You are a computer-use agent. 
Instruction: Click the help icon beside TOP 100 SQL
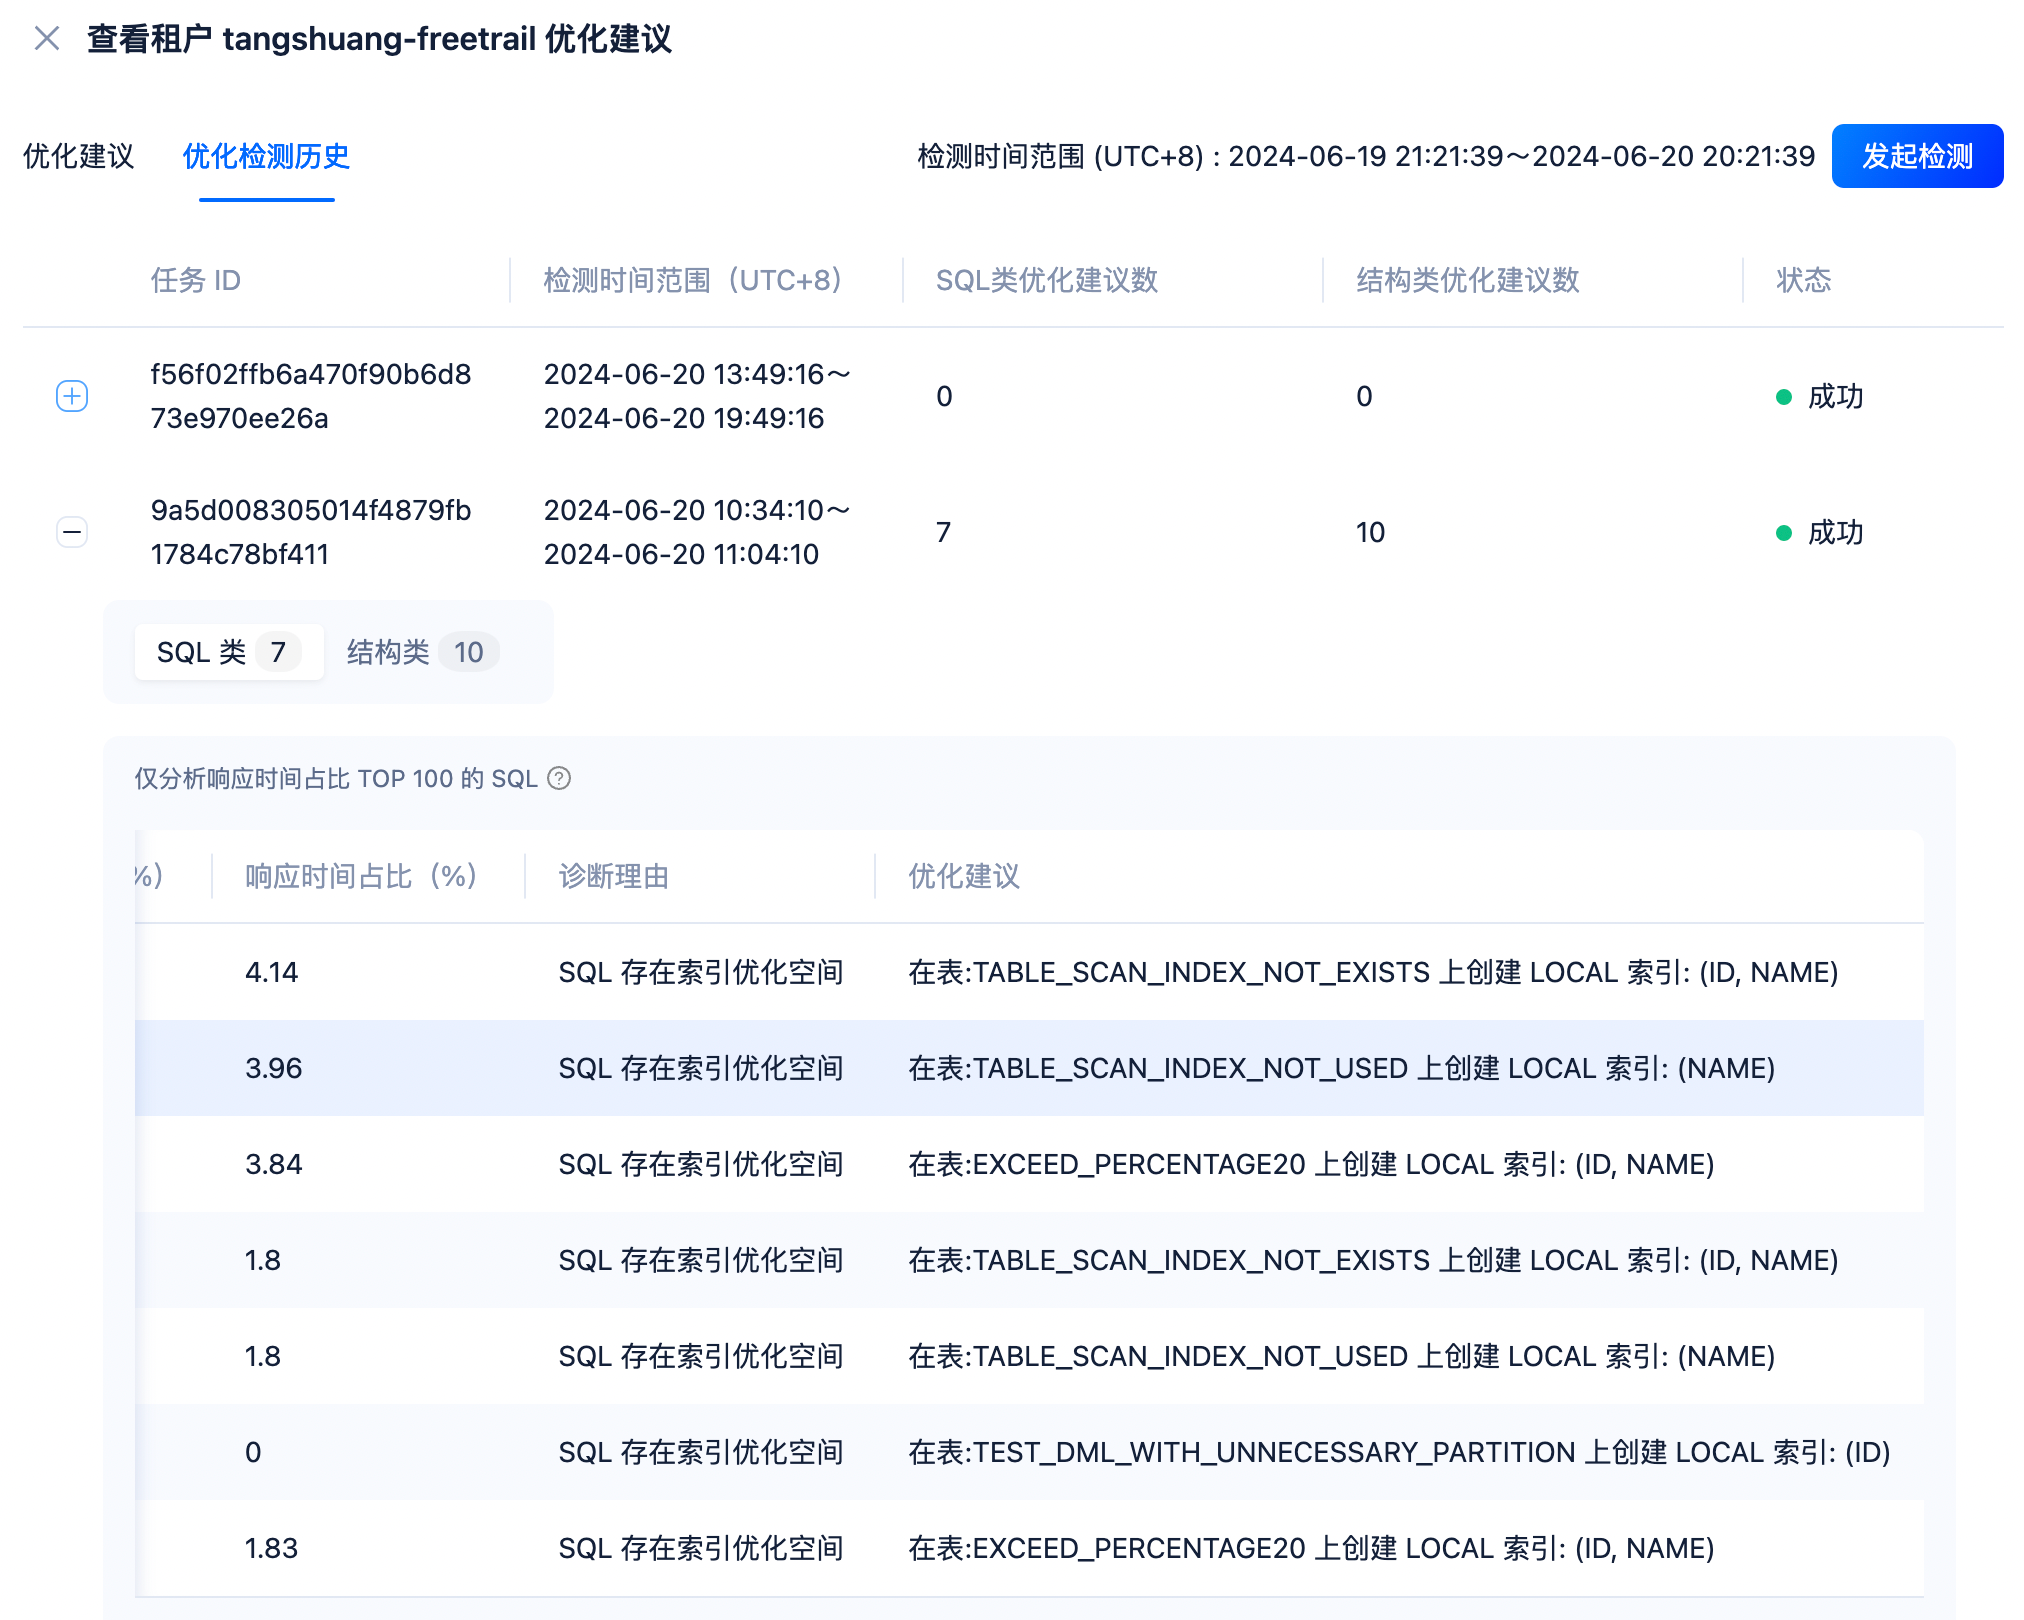(560, 778)
